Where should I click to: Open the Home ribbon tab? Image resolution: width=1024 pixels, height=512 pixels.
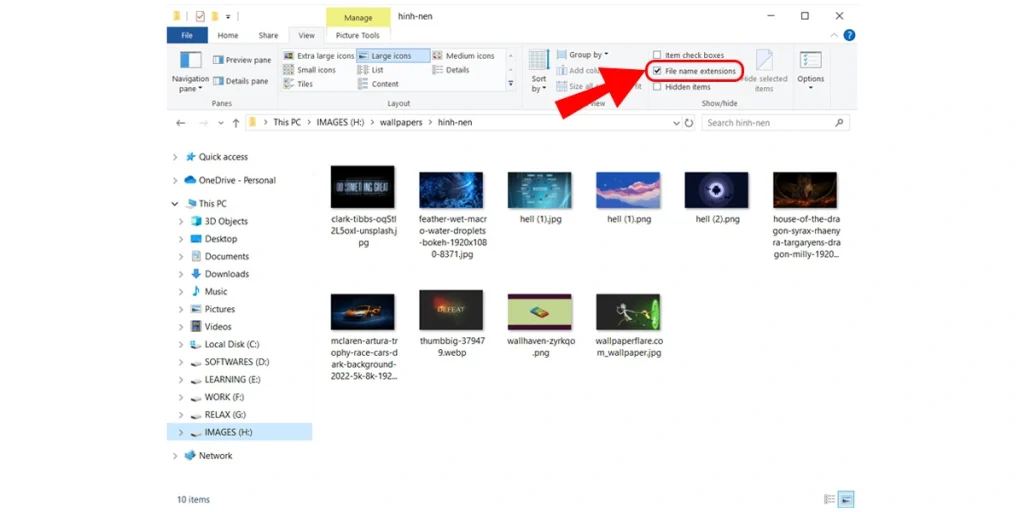(228, 35)
